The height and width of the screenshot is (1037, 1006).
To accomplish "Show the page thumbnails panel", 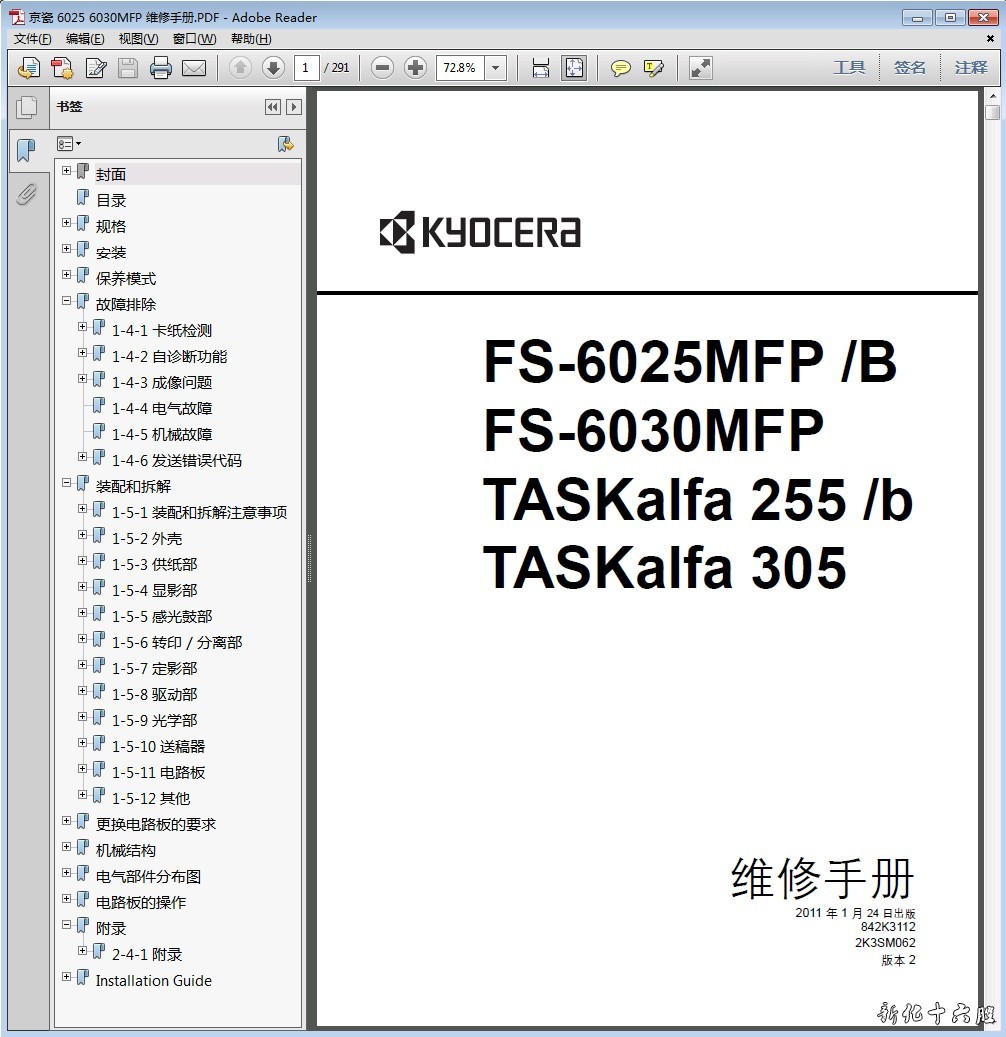I will [26, 107].
